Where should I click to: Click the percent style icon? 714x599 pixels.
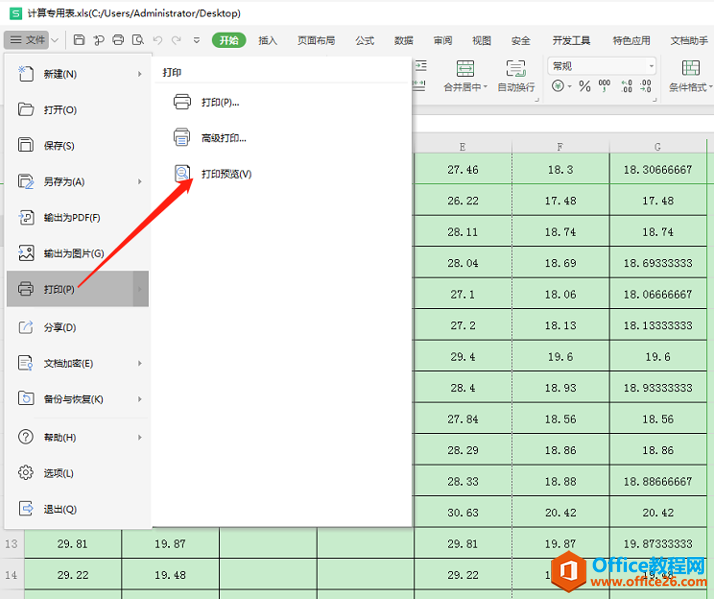tap(585, 86)
